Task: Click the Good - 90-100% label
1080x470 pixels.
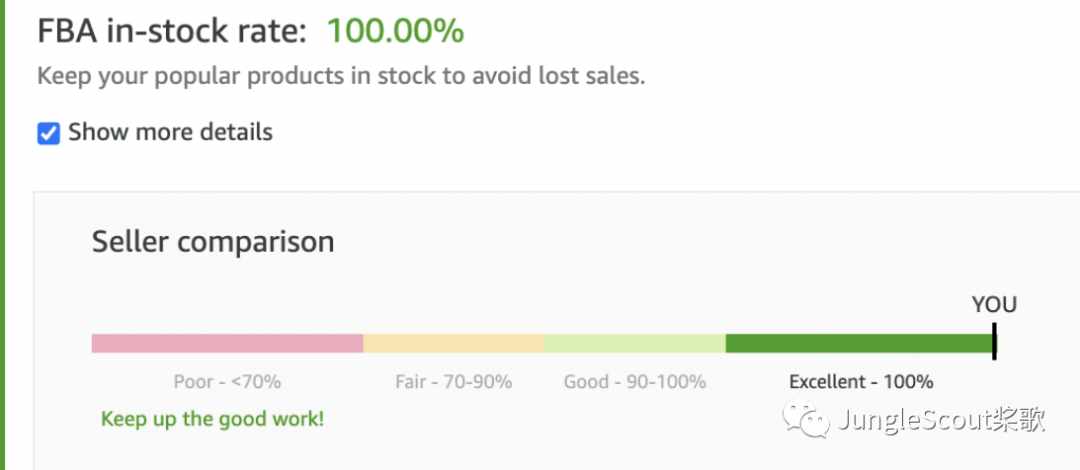Action: point(634,382)
